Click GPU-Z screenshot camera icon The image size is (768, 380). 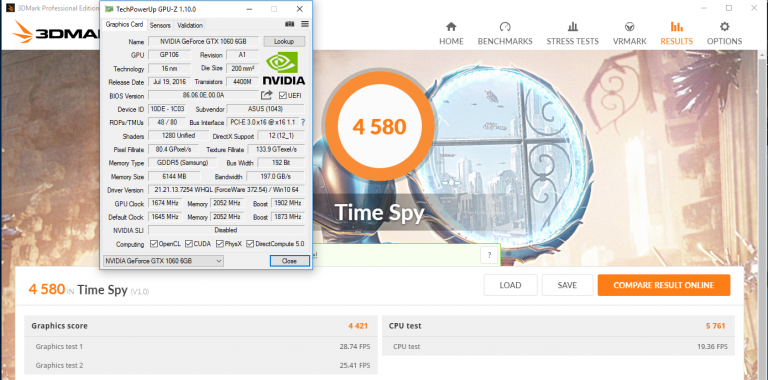(289, 24)
